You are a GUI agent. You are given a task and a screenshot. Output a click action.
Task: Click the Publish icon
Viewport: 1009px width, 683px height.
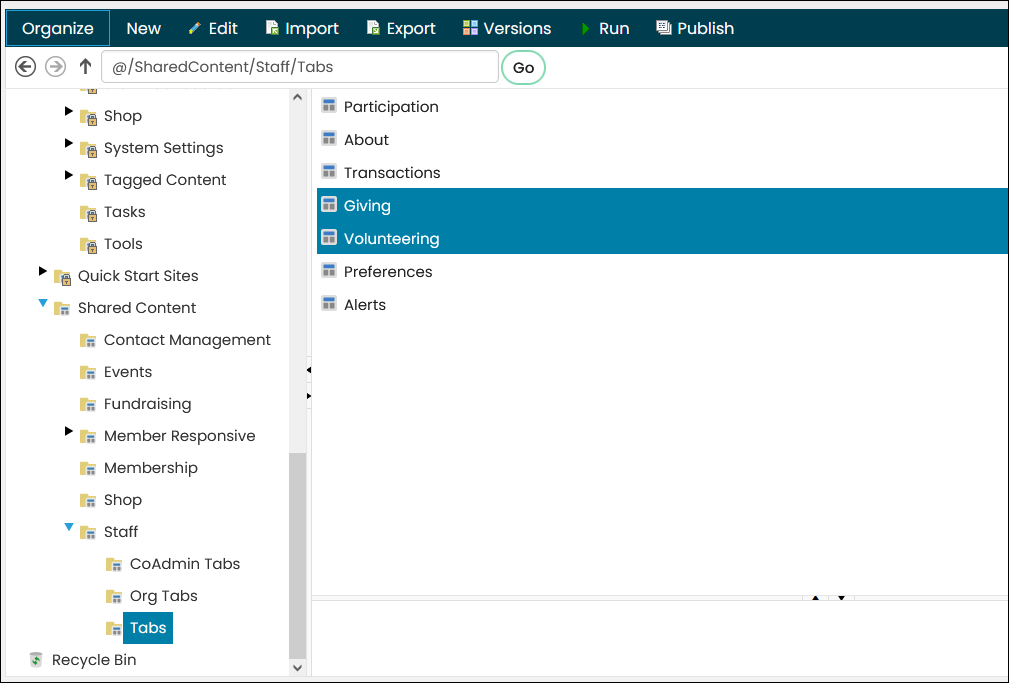[x=664, y=28]
